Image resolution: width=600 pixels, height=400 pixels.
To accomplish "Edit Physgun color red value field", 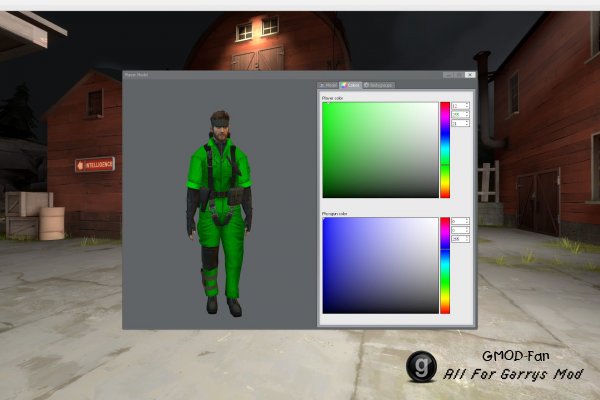I will (x=460, y=221).
